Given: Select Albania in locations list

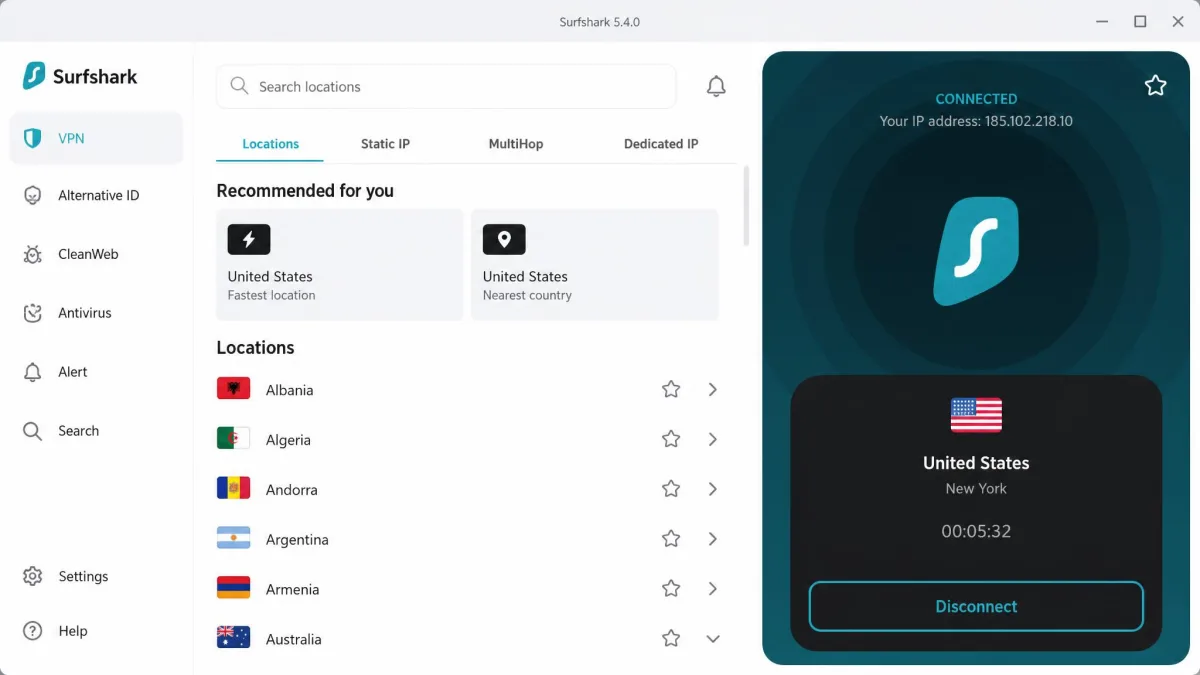Looking at the screenshot, I should (468, 389).
